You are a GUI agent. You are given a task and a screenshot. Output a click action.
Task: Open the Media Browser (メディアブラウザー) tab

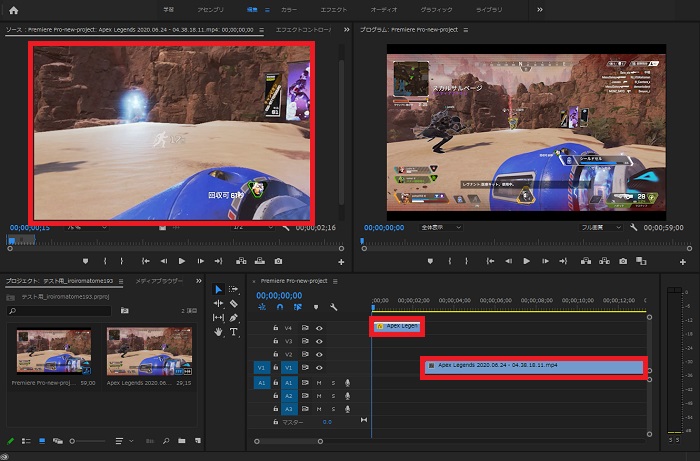(x=159, y=281)
